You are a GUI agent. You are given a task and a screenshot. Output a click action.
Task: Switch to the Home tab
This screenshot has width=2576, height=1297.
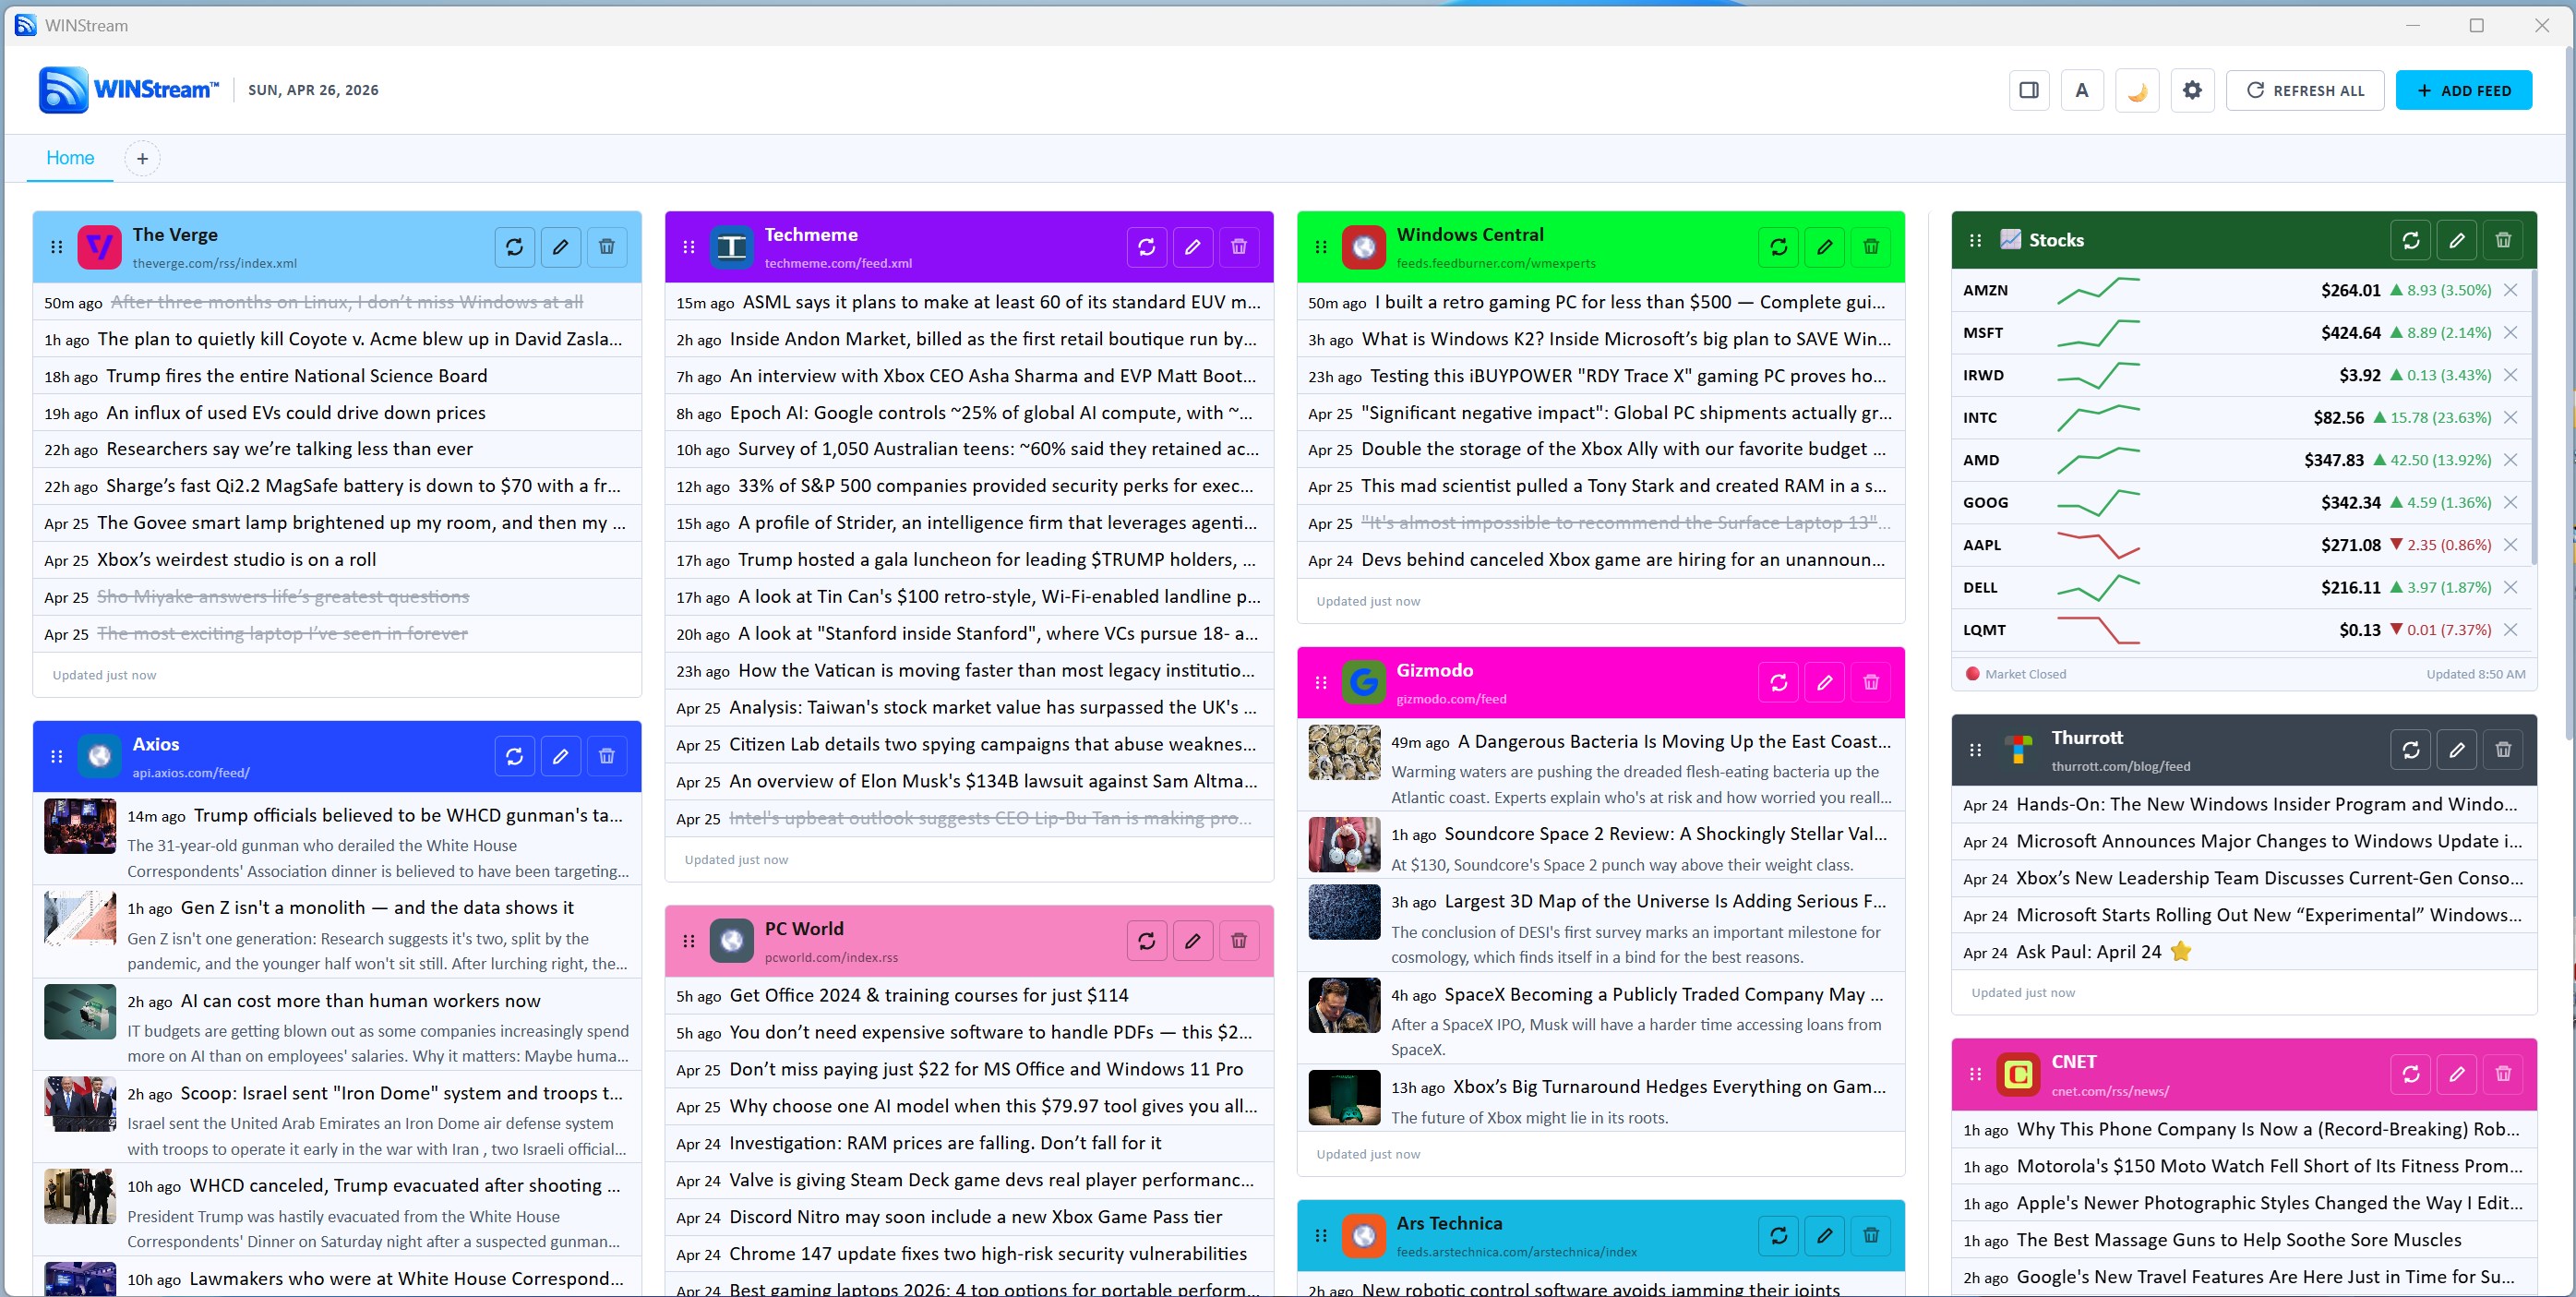coord(70,158)
